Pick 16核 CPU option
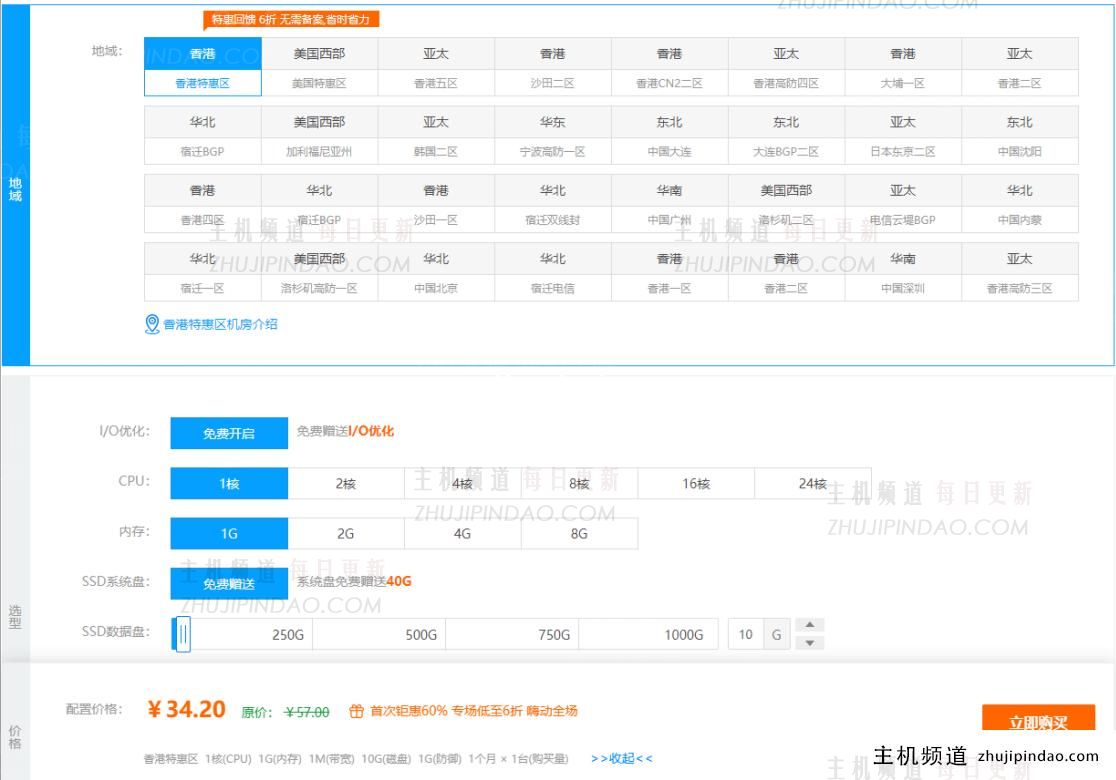Screen dimensions: 1116x780 point(696,483)
